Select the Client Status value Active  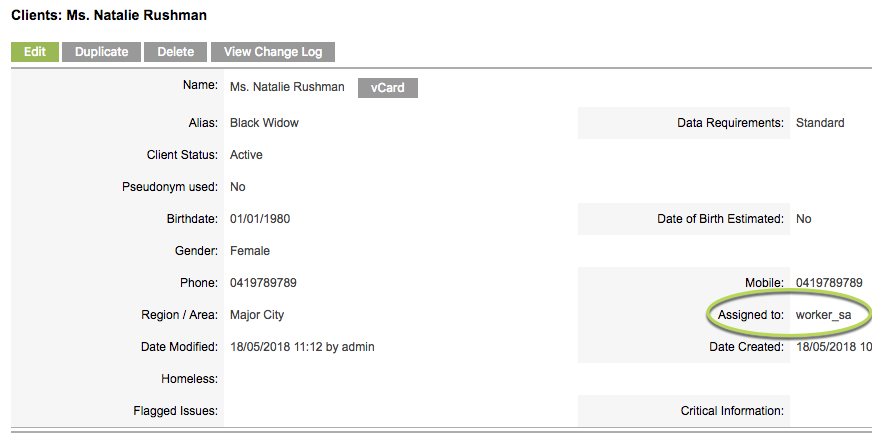tap(246, 155)
